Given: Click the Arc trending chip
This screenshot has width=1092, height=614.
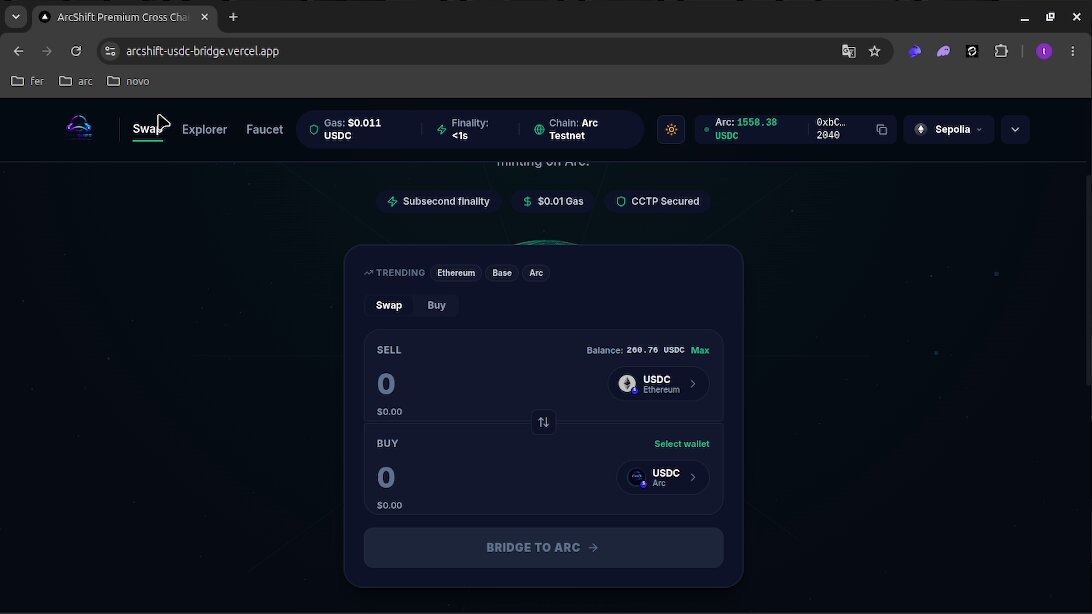Looking at the screenshot, I should (536, 273).
